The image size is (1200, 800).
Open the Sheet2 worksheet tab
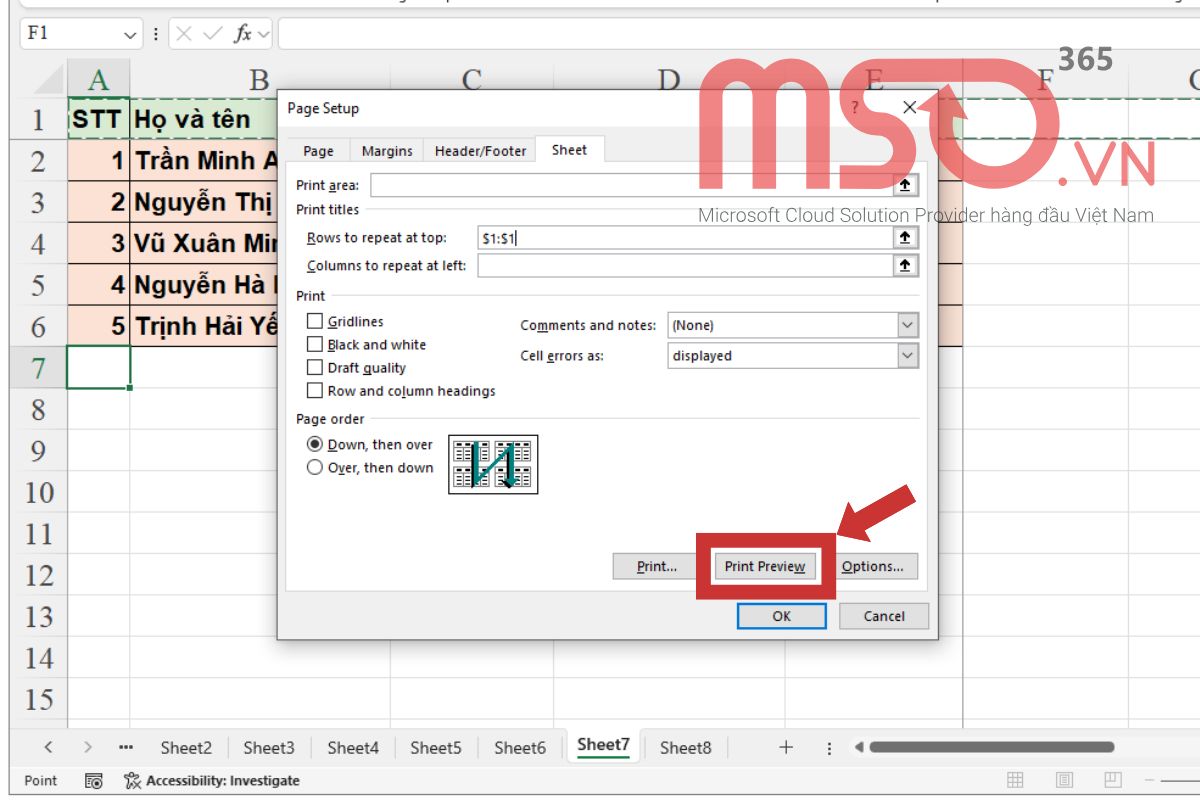point(186,747)
